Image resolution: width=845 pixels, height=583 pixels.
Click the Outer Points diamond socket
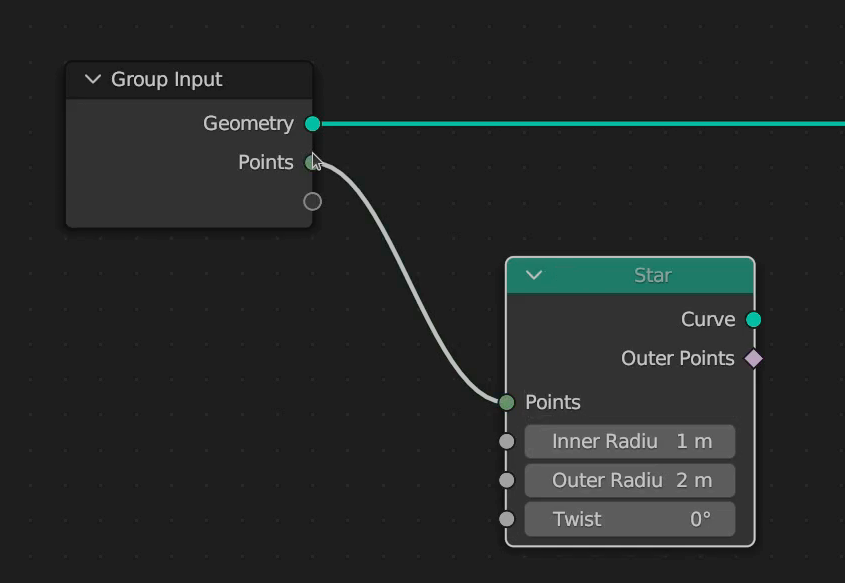point(753,358)
